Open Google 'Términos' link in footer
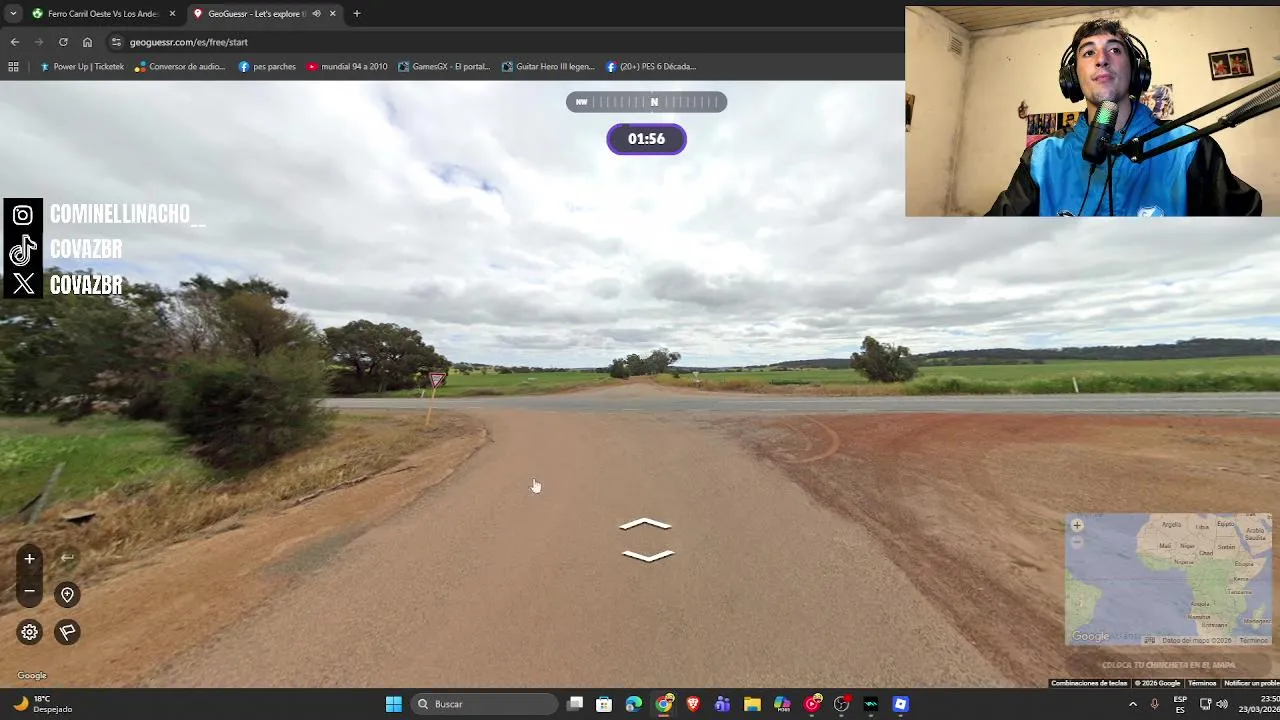Screen dimensions: 1280x720 [1202, 683]
